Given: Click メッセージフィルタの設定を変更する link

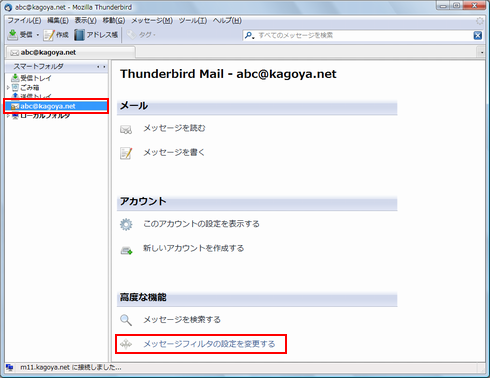Looking at the screenshot, I should 209,344.
